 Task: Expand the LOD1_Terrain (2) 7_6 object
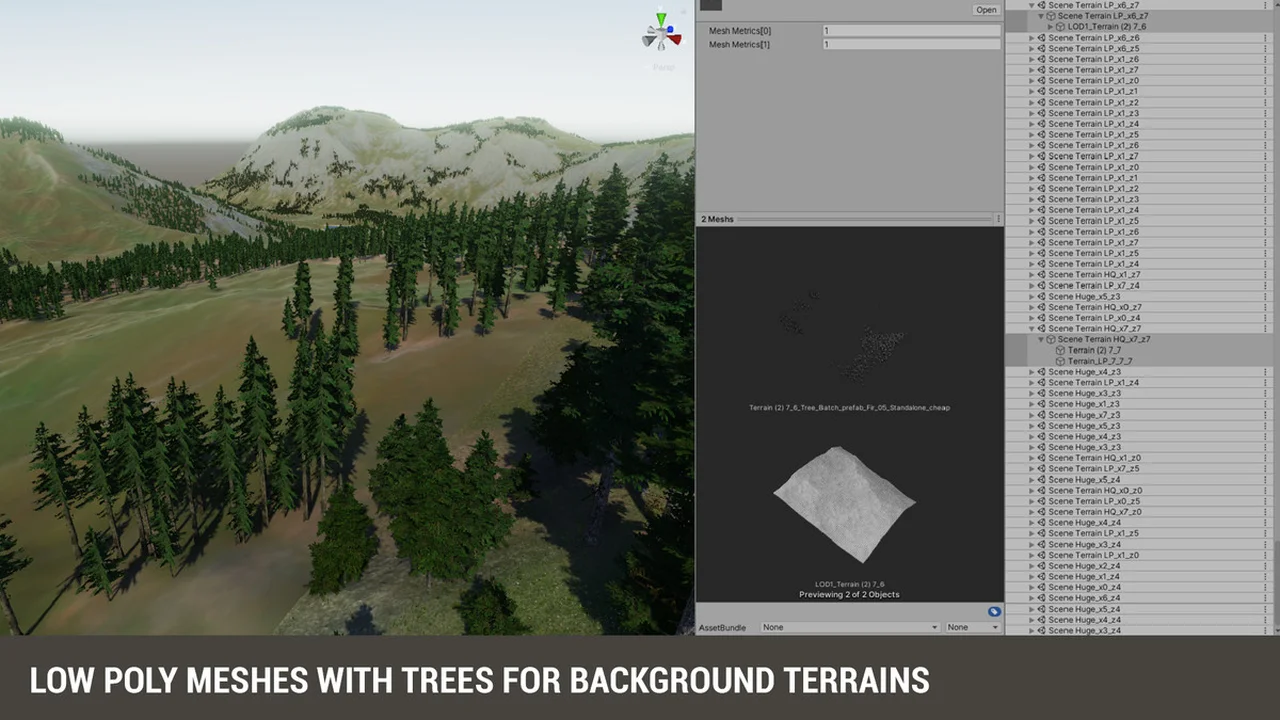point(1049,27)
